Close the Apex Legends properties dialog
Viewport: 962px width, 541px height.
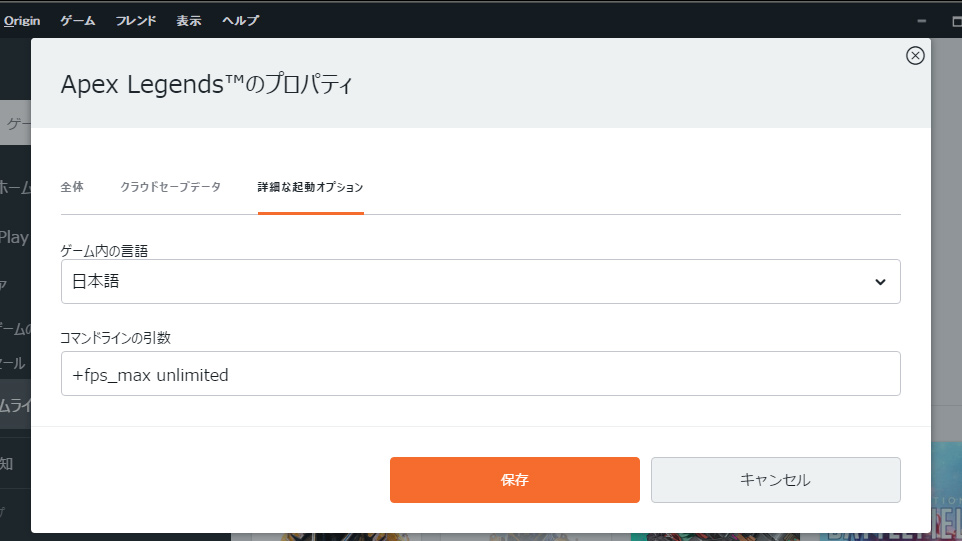(x=914, y=56)
